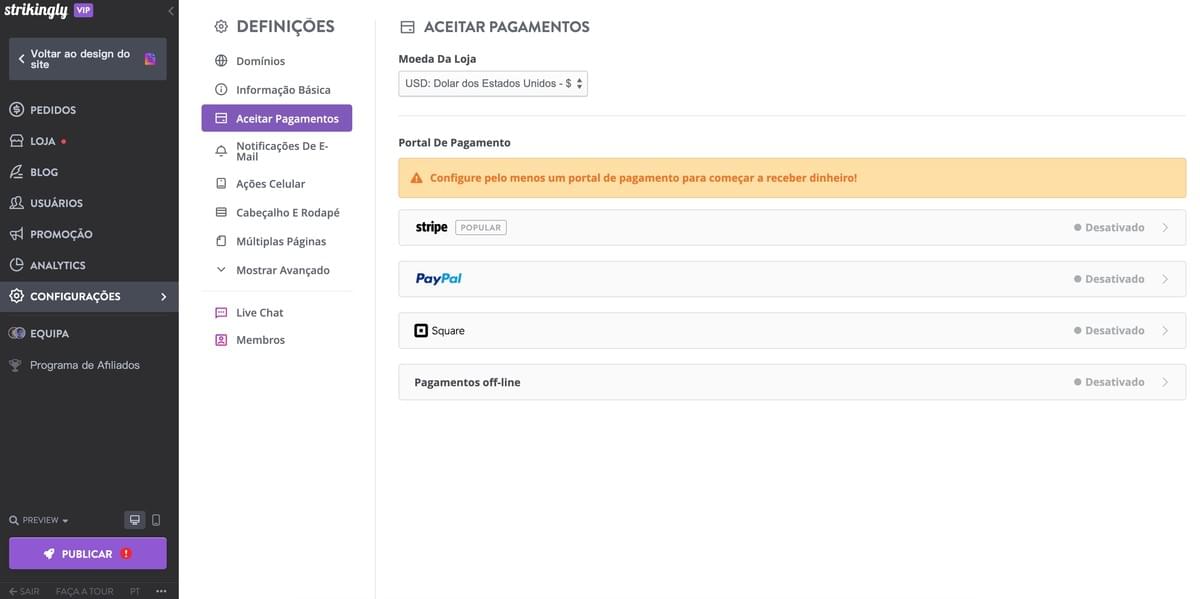1200x599 pixels.
Task: Click the Configurações gear icon
Action: coord(17,296)
